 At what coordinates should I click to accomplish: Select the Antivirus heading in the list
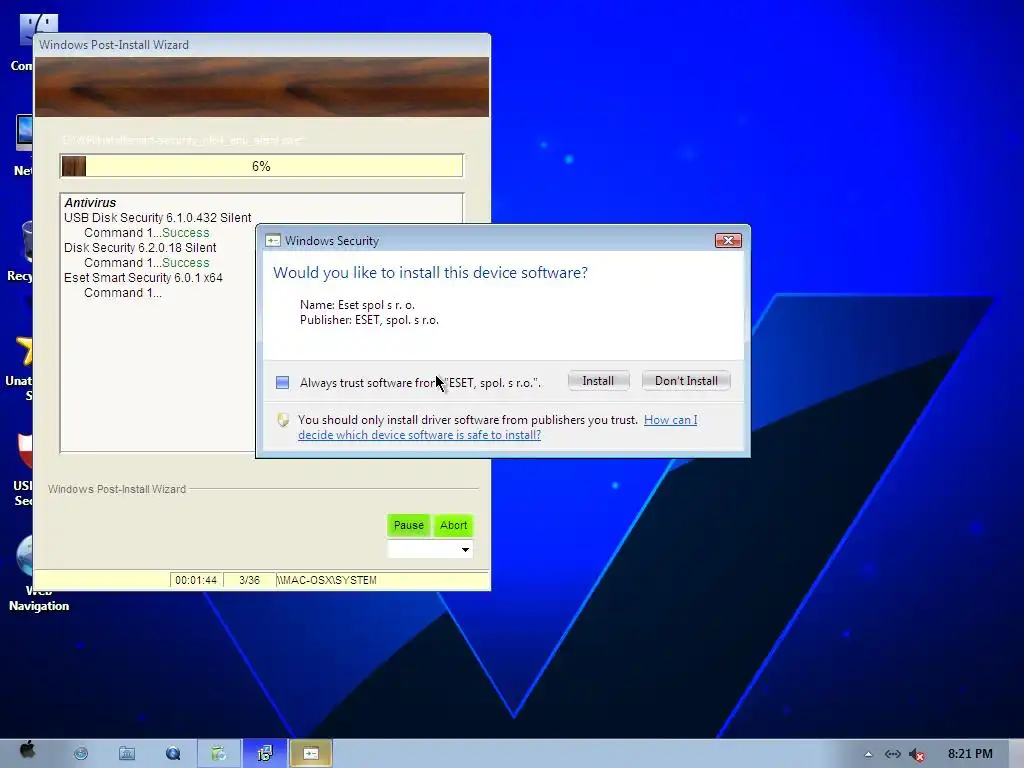pyautogui.click(x=90, y=202)
